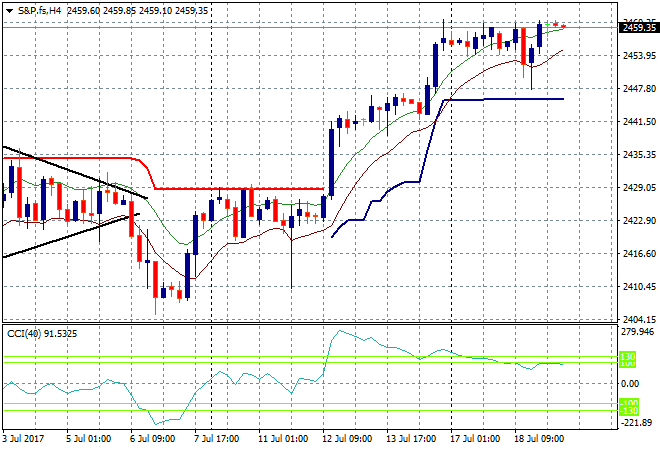Screen dimensions: 660x450
Task: Click CCI scale value 279.946
Action: 638,332
